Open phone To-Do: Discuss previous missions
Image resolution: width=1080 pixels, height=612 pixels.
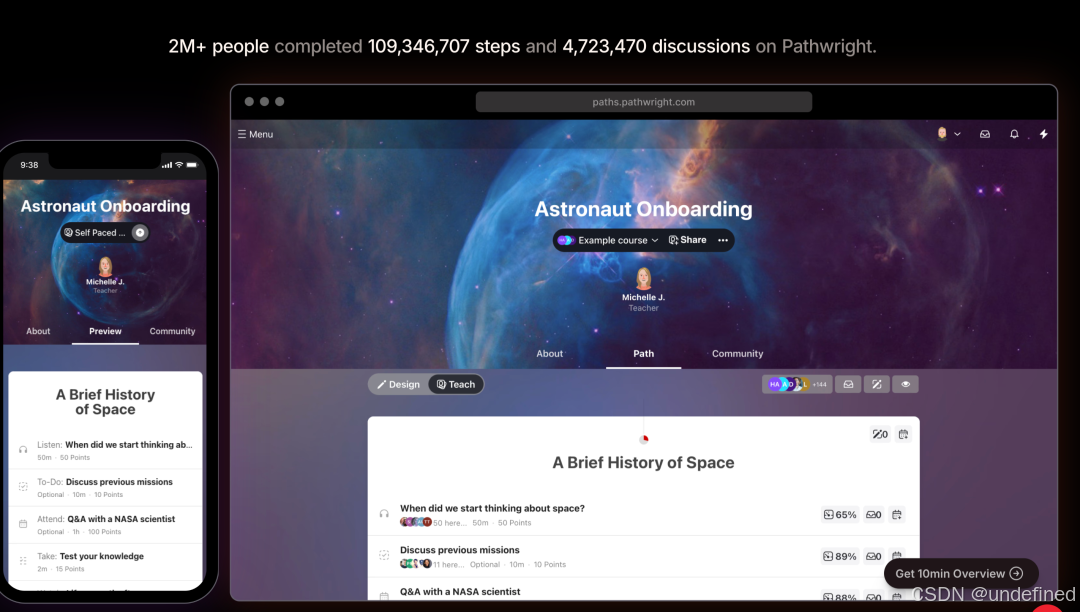coord(105,482)
